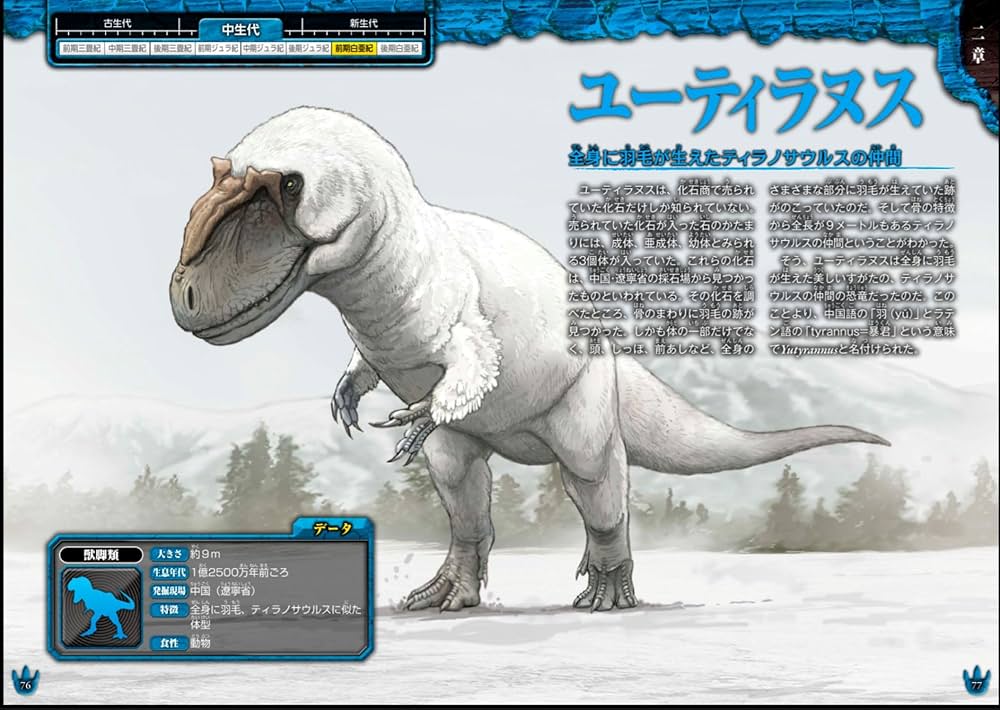This screenshot has height=710, width=1000.
Task: Select the 後期白亜紀 period cell
Action: [400, 48]
